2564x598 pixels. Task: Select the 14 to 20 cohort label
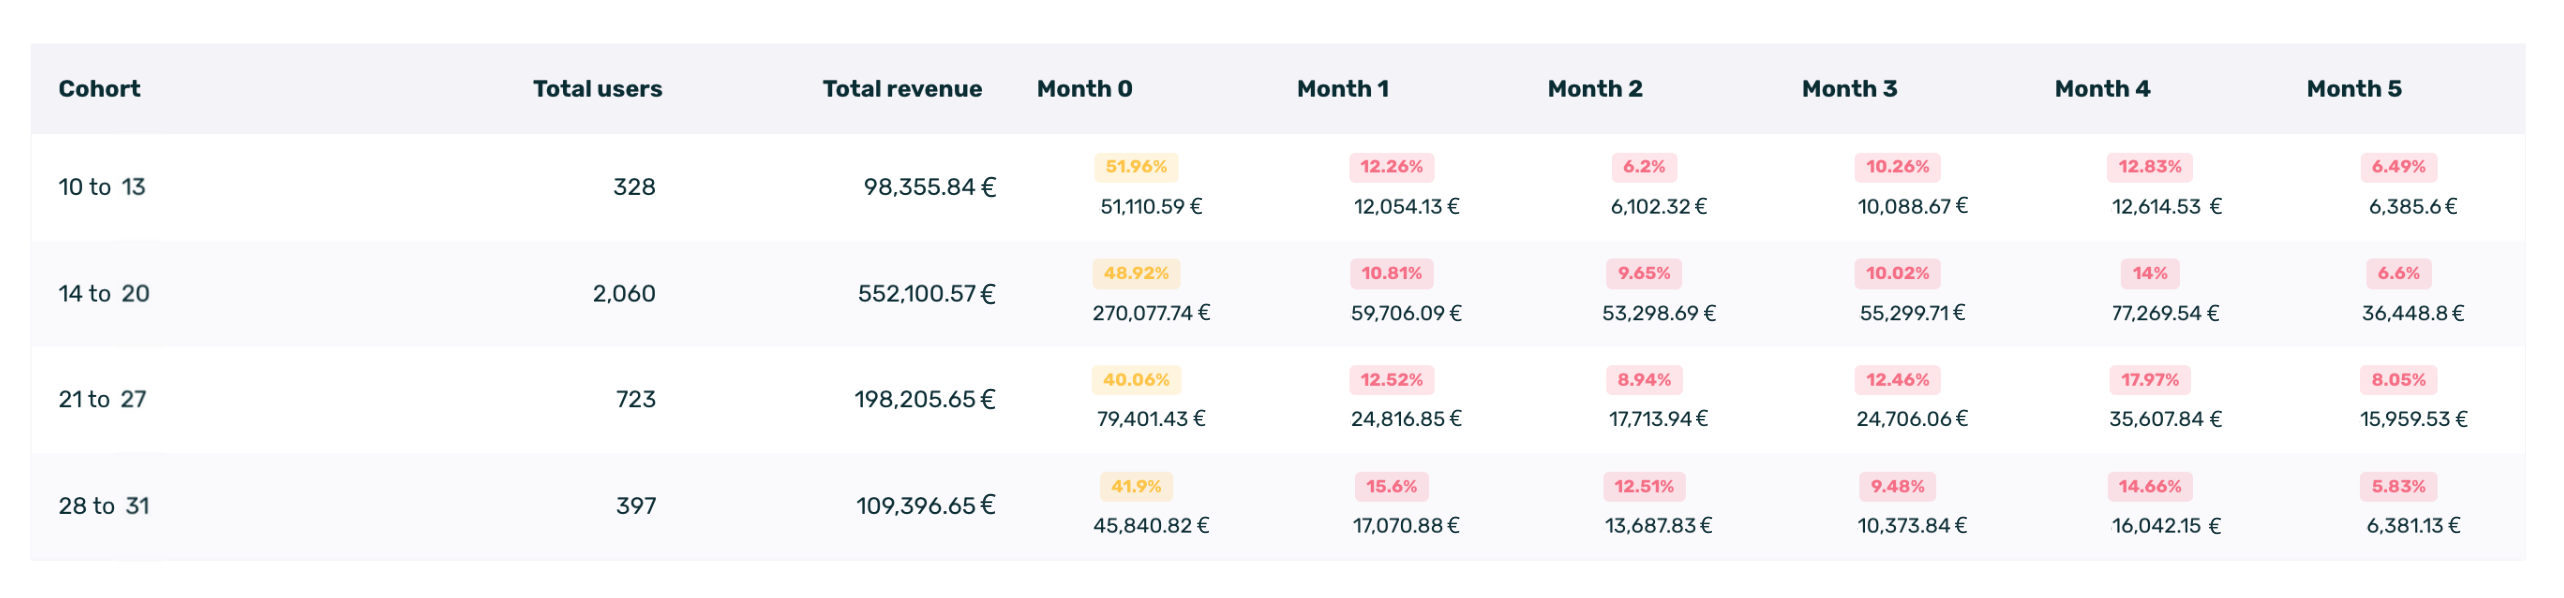click(x=104, y=293)
